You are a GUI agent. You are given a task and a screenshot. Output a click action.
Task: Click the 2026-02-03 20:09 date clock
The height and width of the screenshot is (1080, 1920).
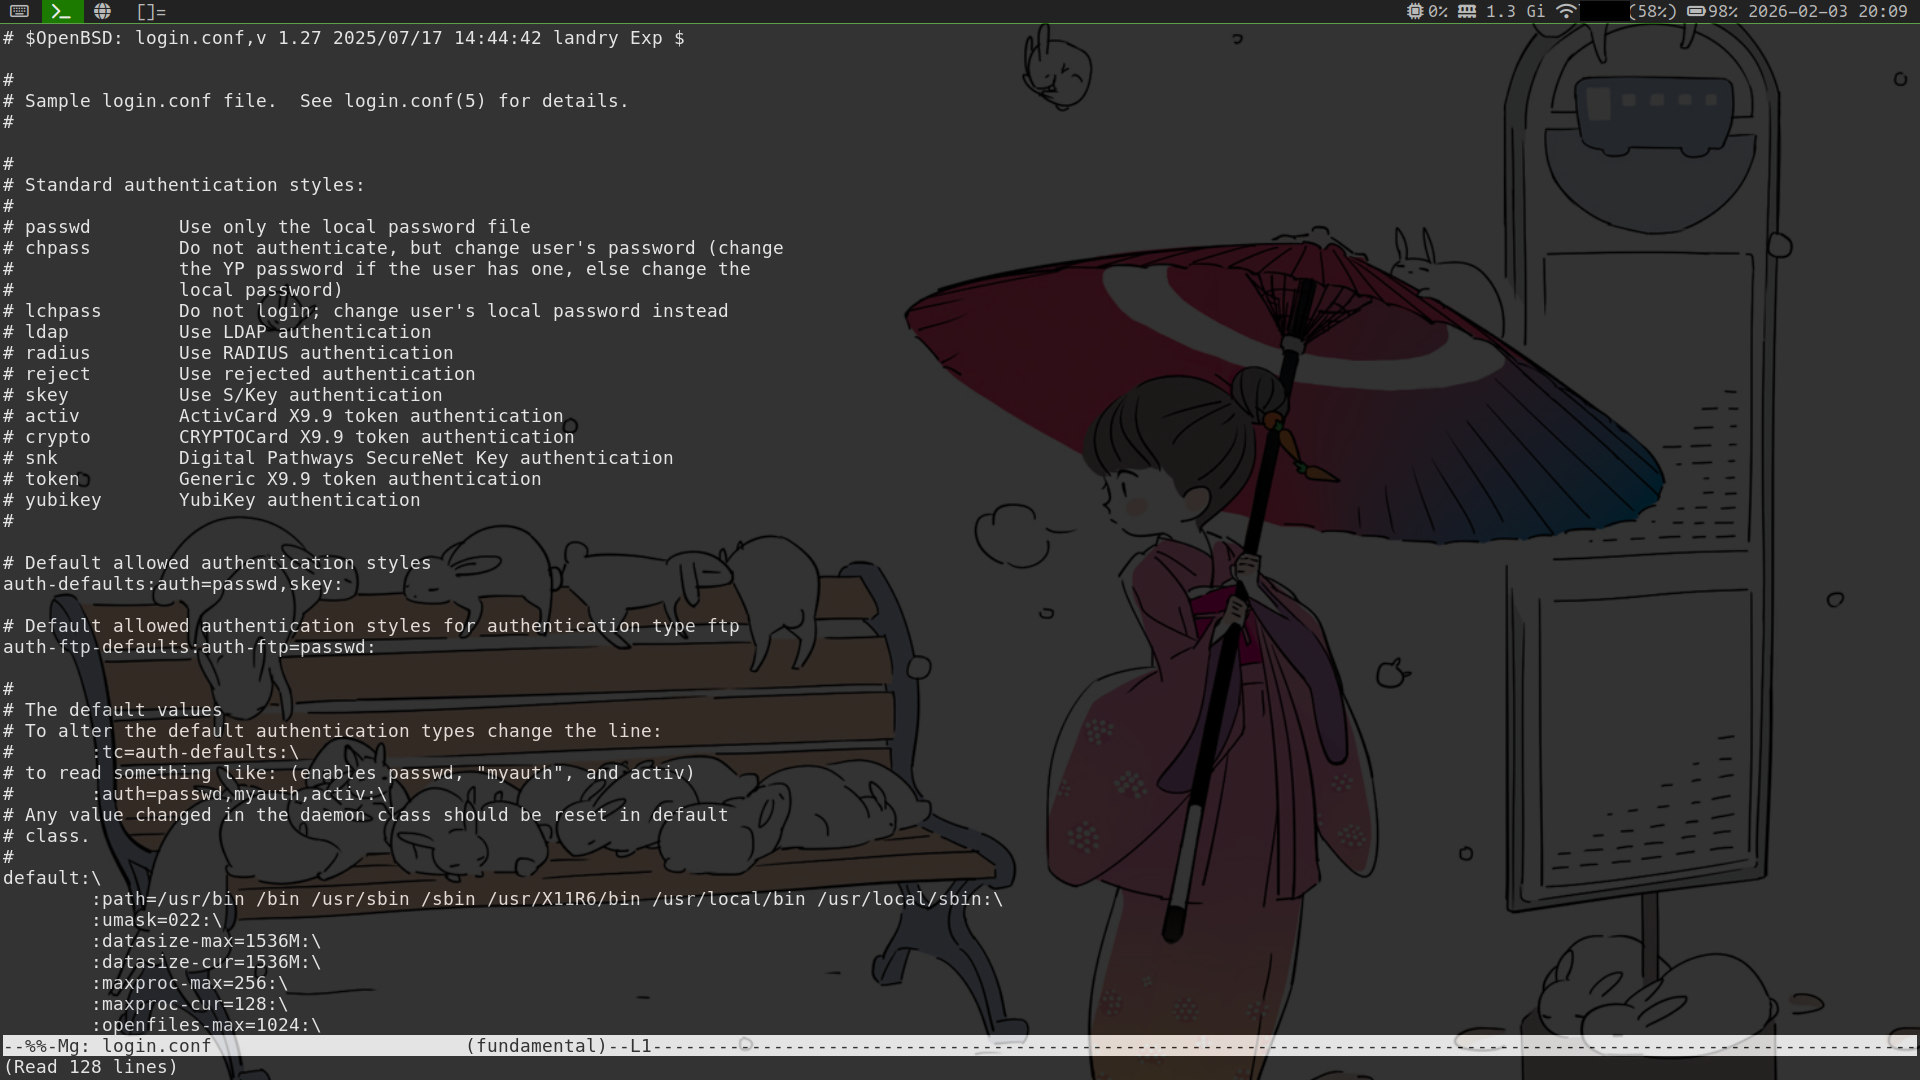point(1828,11)
